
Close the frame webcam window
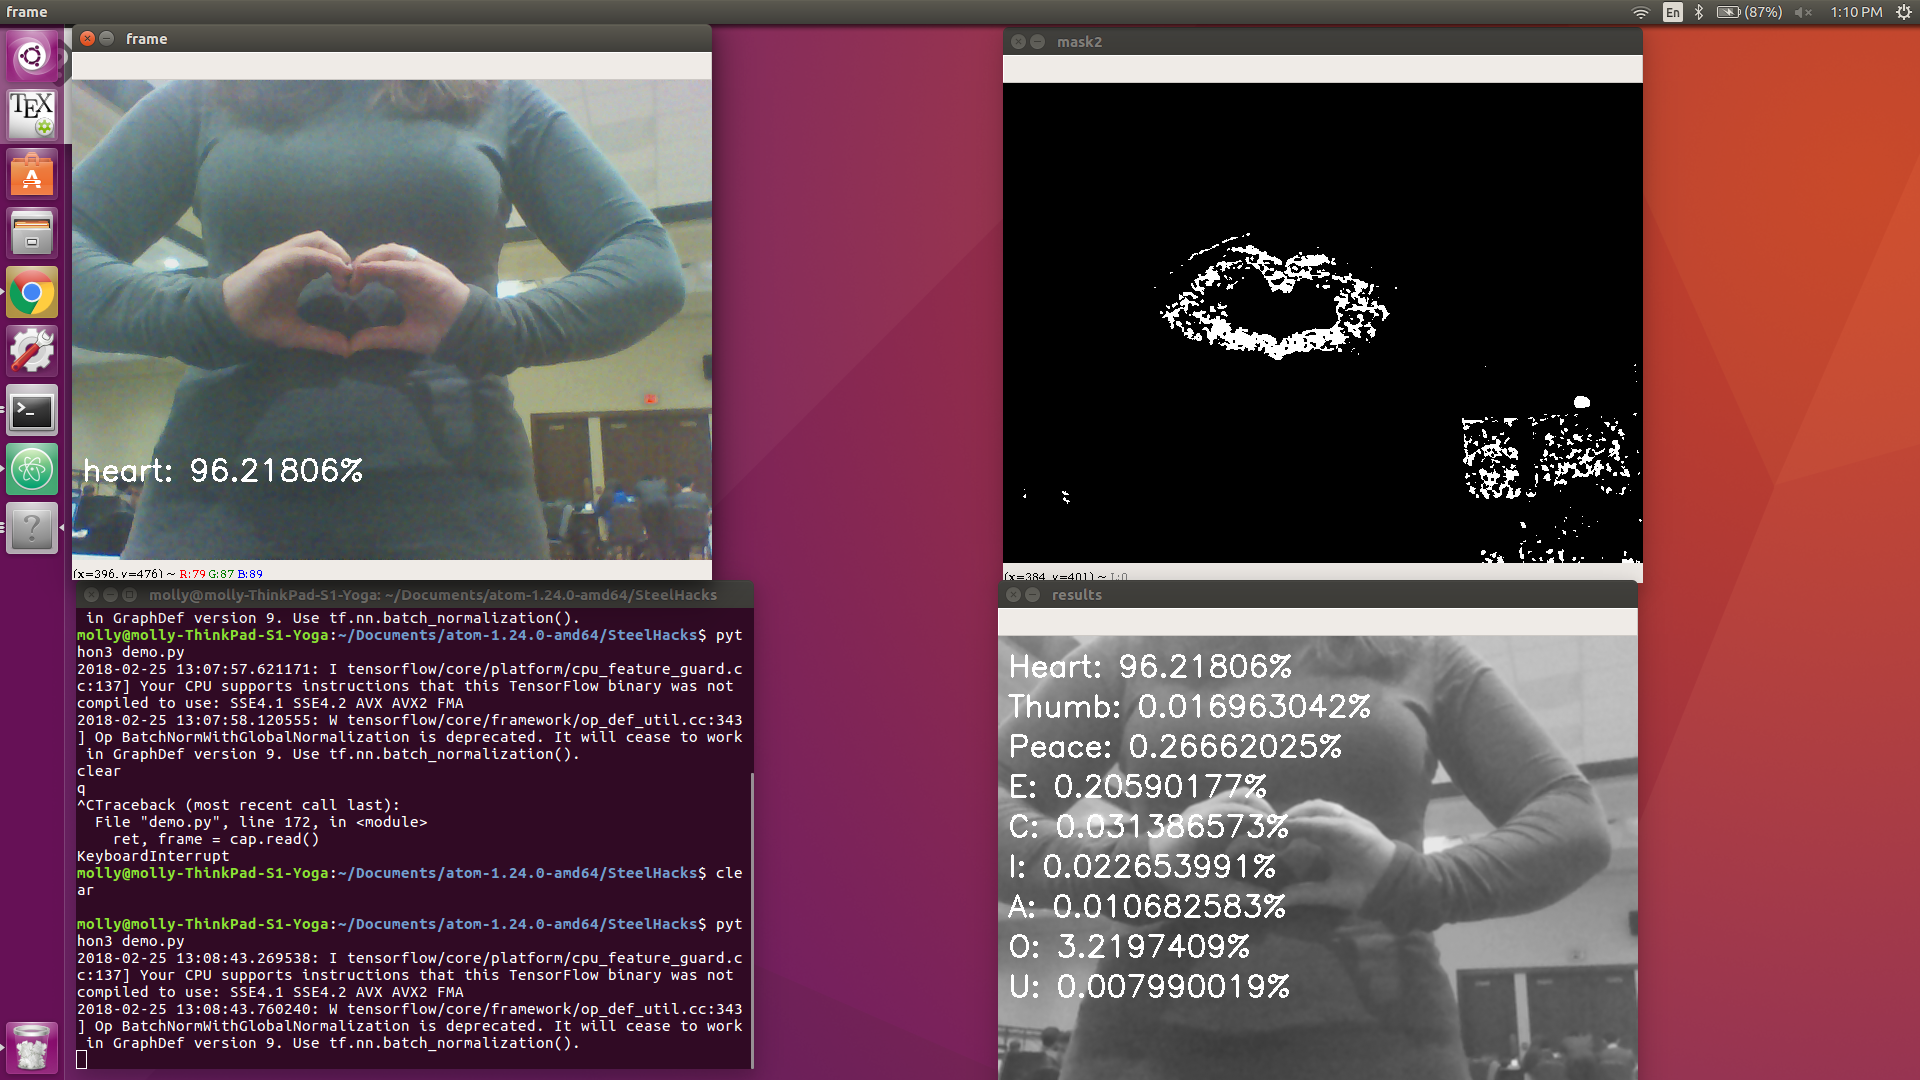coord(88,39)
